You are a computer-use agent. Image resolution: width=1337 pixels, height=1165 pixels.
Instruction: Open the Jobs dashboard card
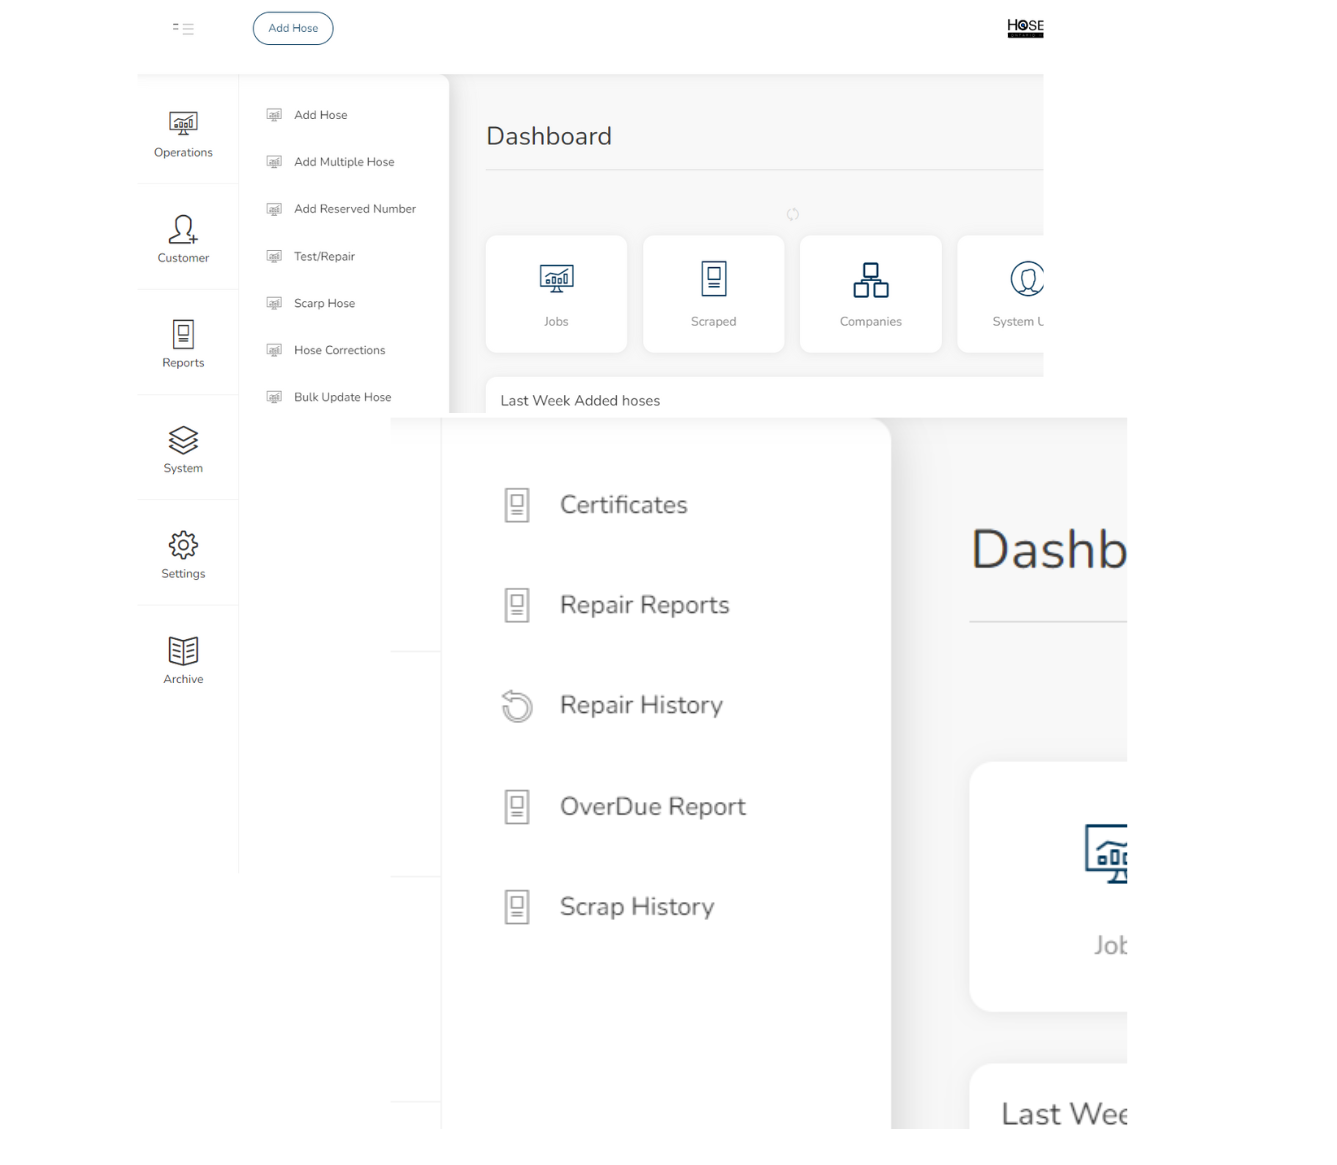pos(556,294)
